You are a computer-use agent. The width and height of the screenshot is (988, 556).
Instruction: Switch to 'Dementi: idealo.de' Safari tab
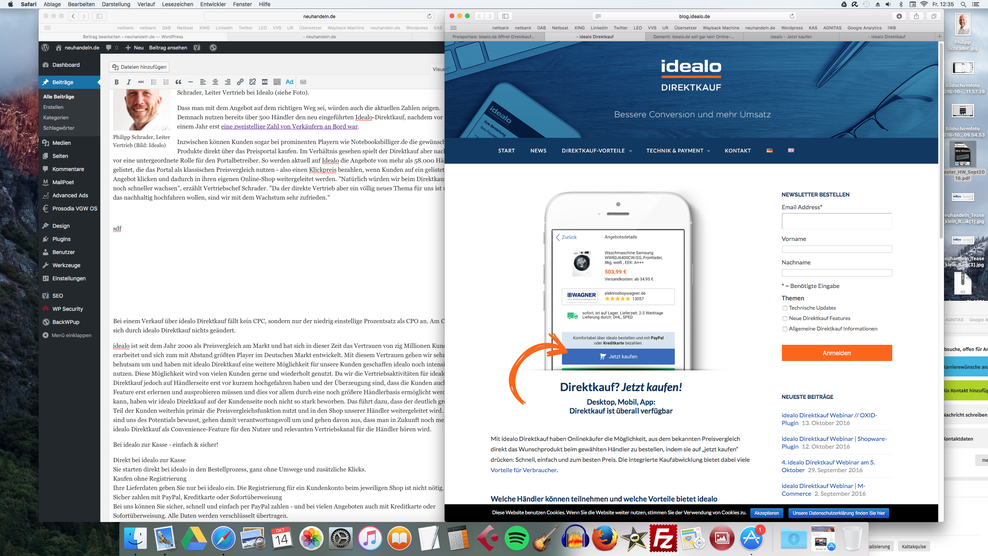[x=692, y=37]
